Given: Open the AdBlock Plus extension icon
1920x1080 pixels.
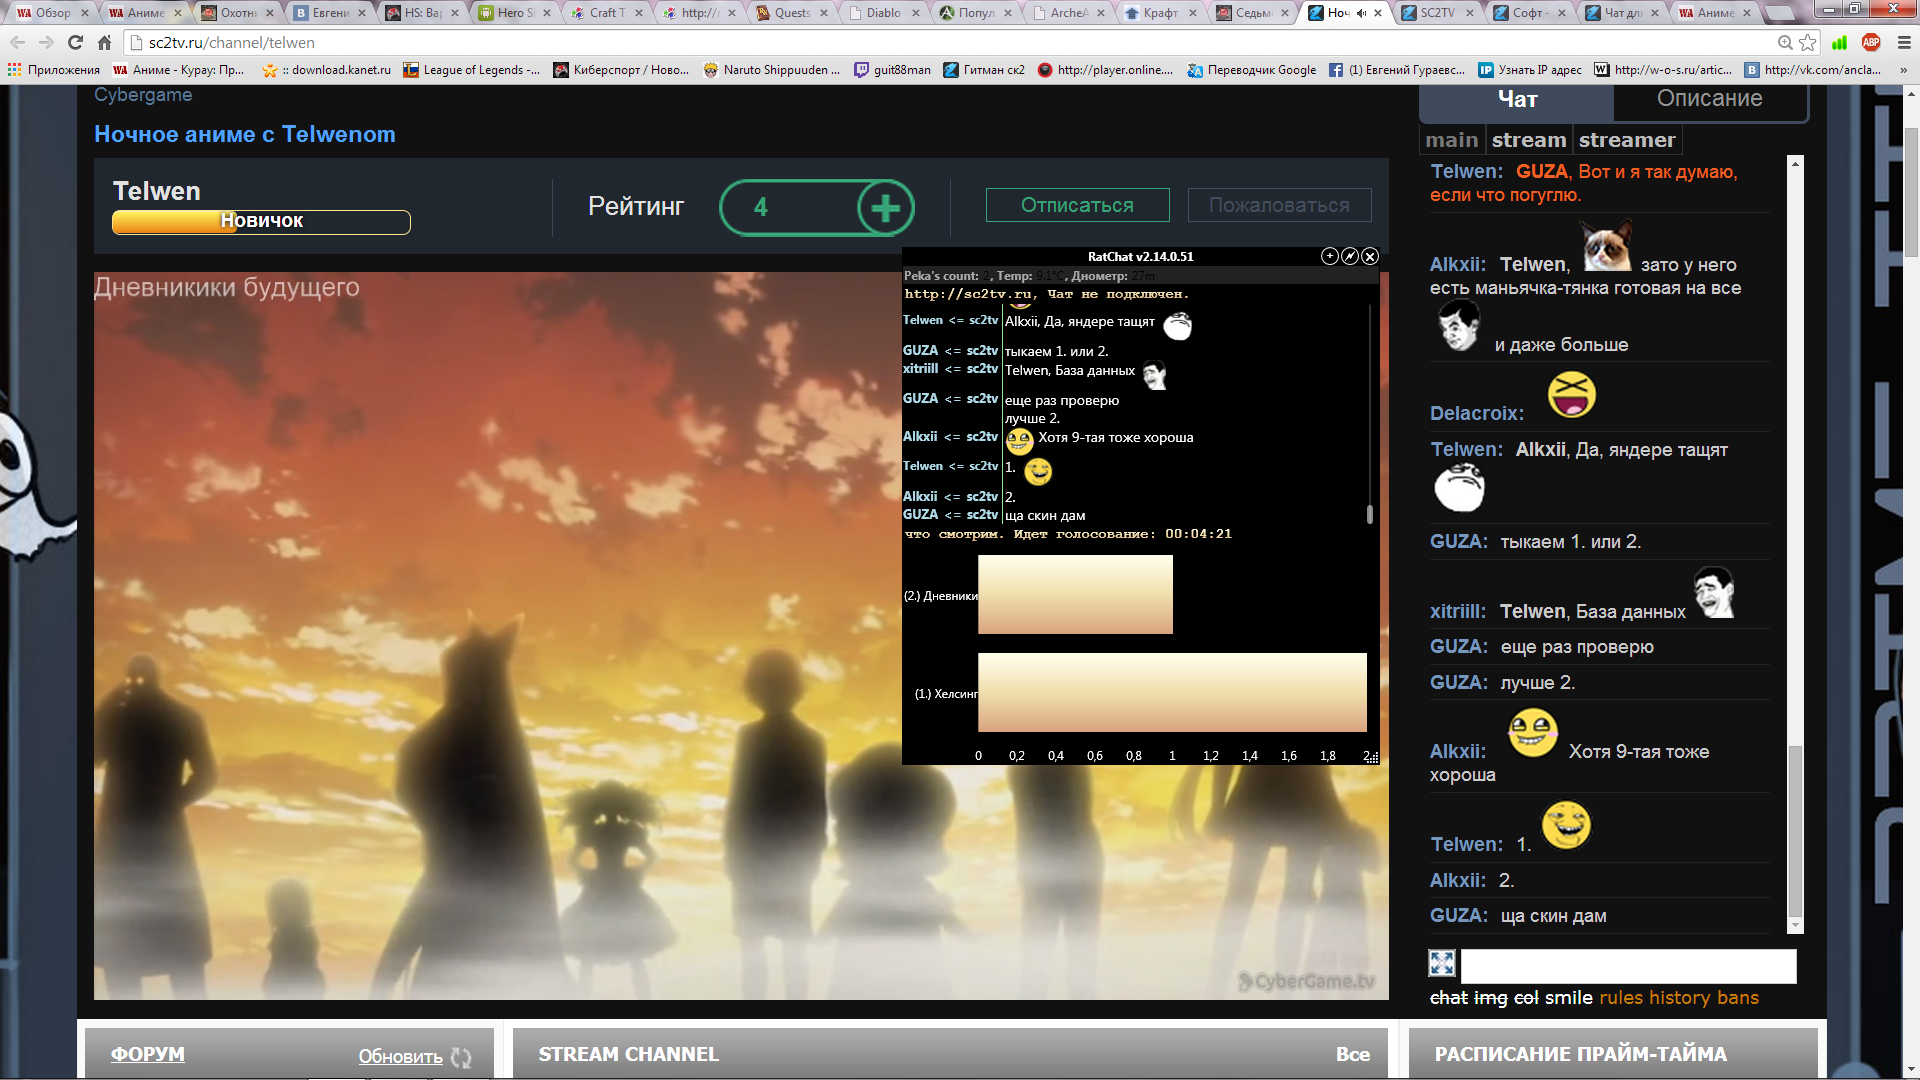Looking at the screenshot, I should [1871, 42].
